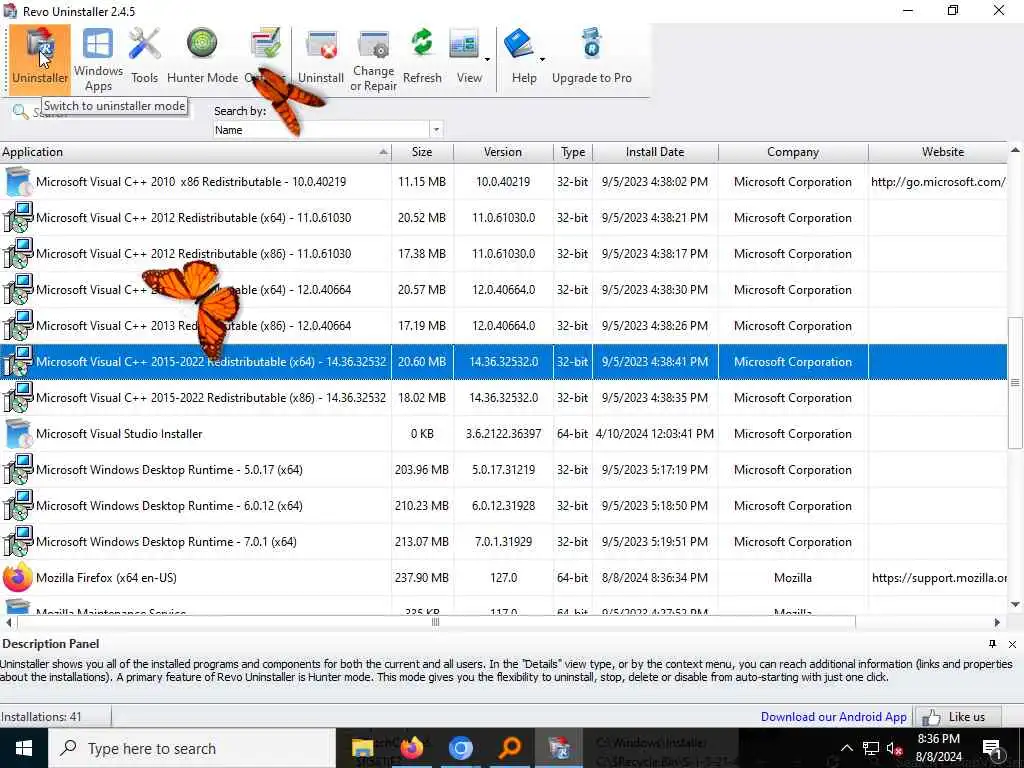Pin the Description Panel
The width and height of the screenshot is (1024, 768).
tap(992, 644)
